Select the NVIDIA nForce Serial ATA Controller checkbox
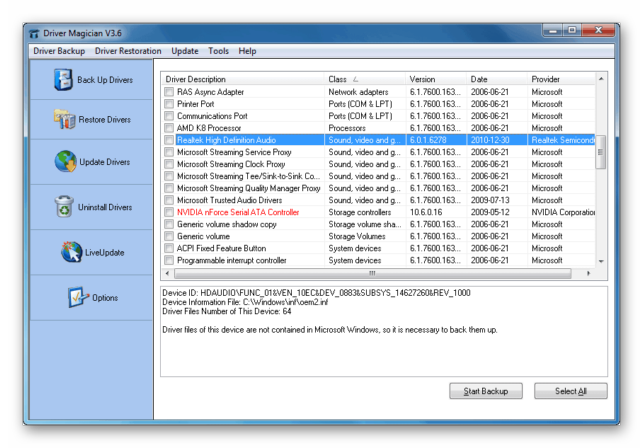The width and height of the screenshot is (643, 448). (169, 212)
